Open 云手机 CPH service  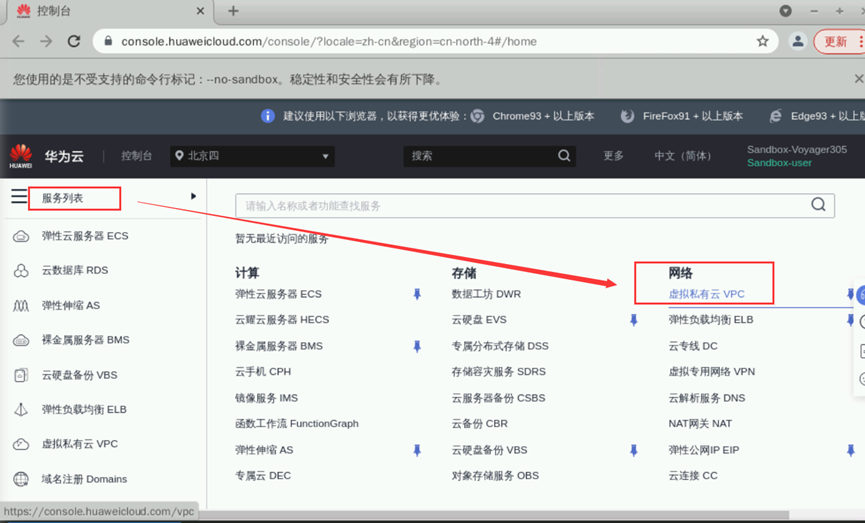click(x=263, y=372)
